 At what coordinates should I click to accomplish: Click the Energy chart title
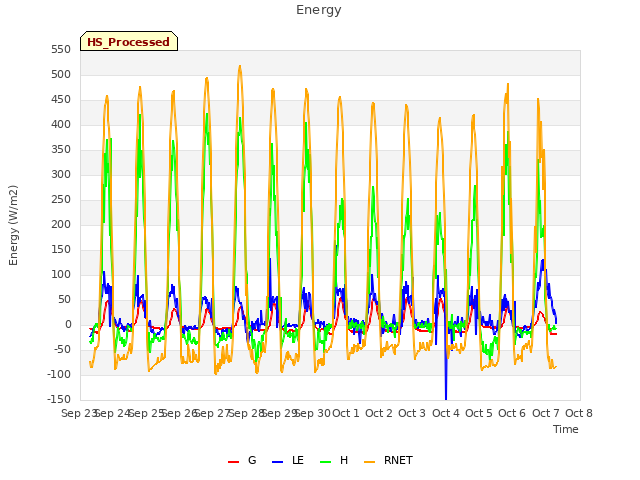[319, 10]
